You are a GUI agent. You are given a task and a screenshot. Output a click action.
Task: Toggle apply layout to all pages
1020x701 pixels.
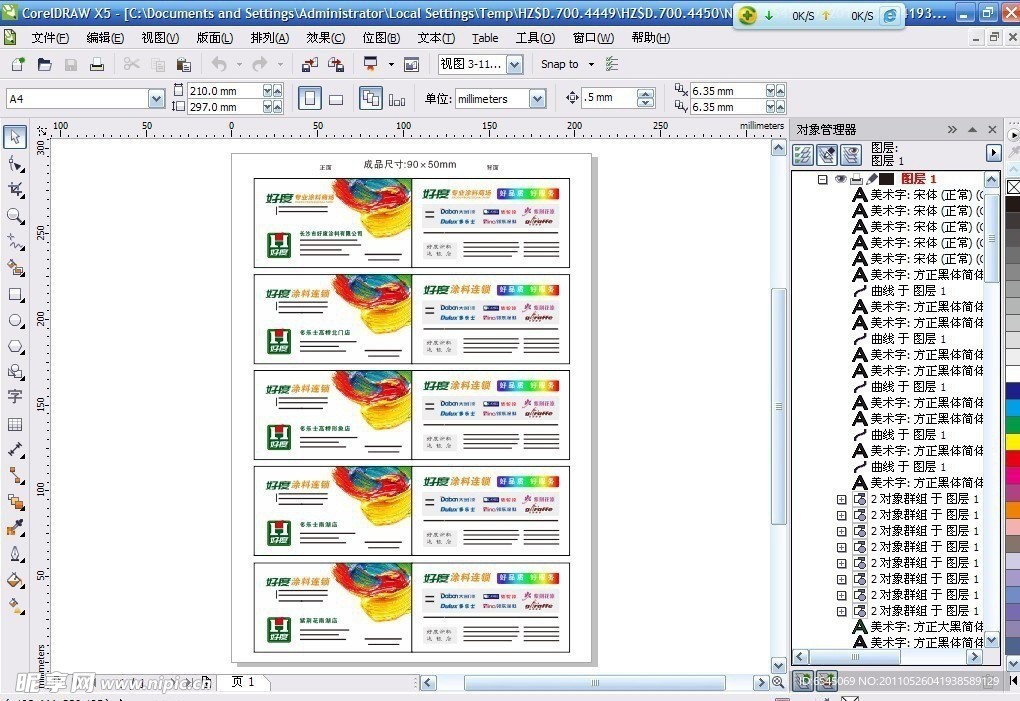(x=371, y=99)
